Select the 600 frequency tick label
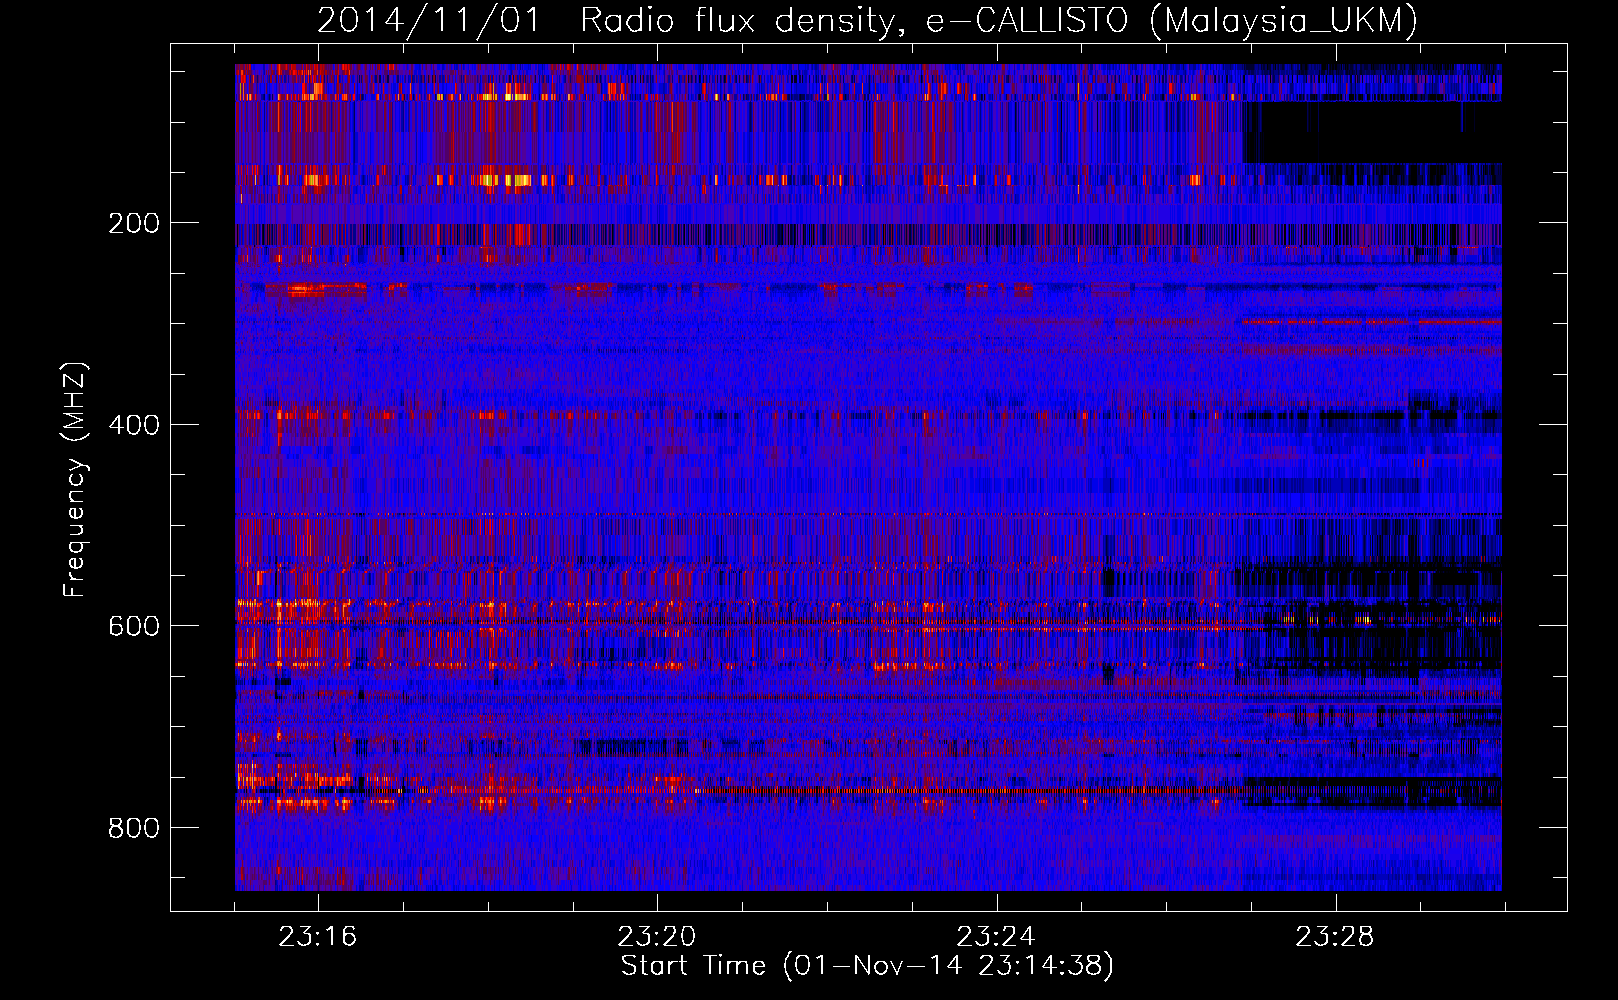This screenshot has width=1618, height=1000. click(x=134, y=626)
